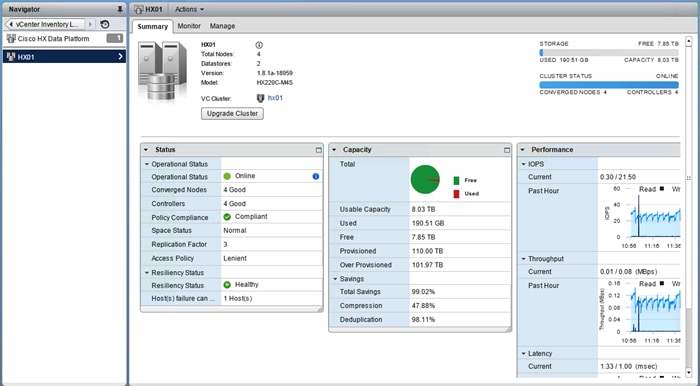Collapse the Latency section
The height and width of the screenshot is (386, 700).
524,353
